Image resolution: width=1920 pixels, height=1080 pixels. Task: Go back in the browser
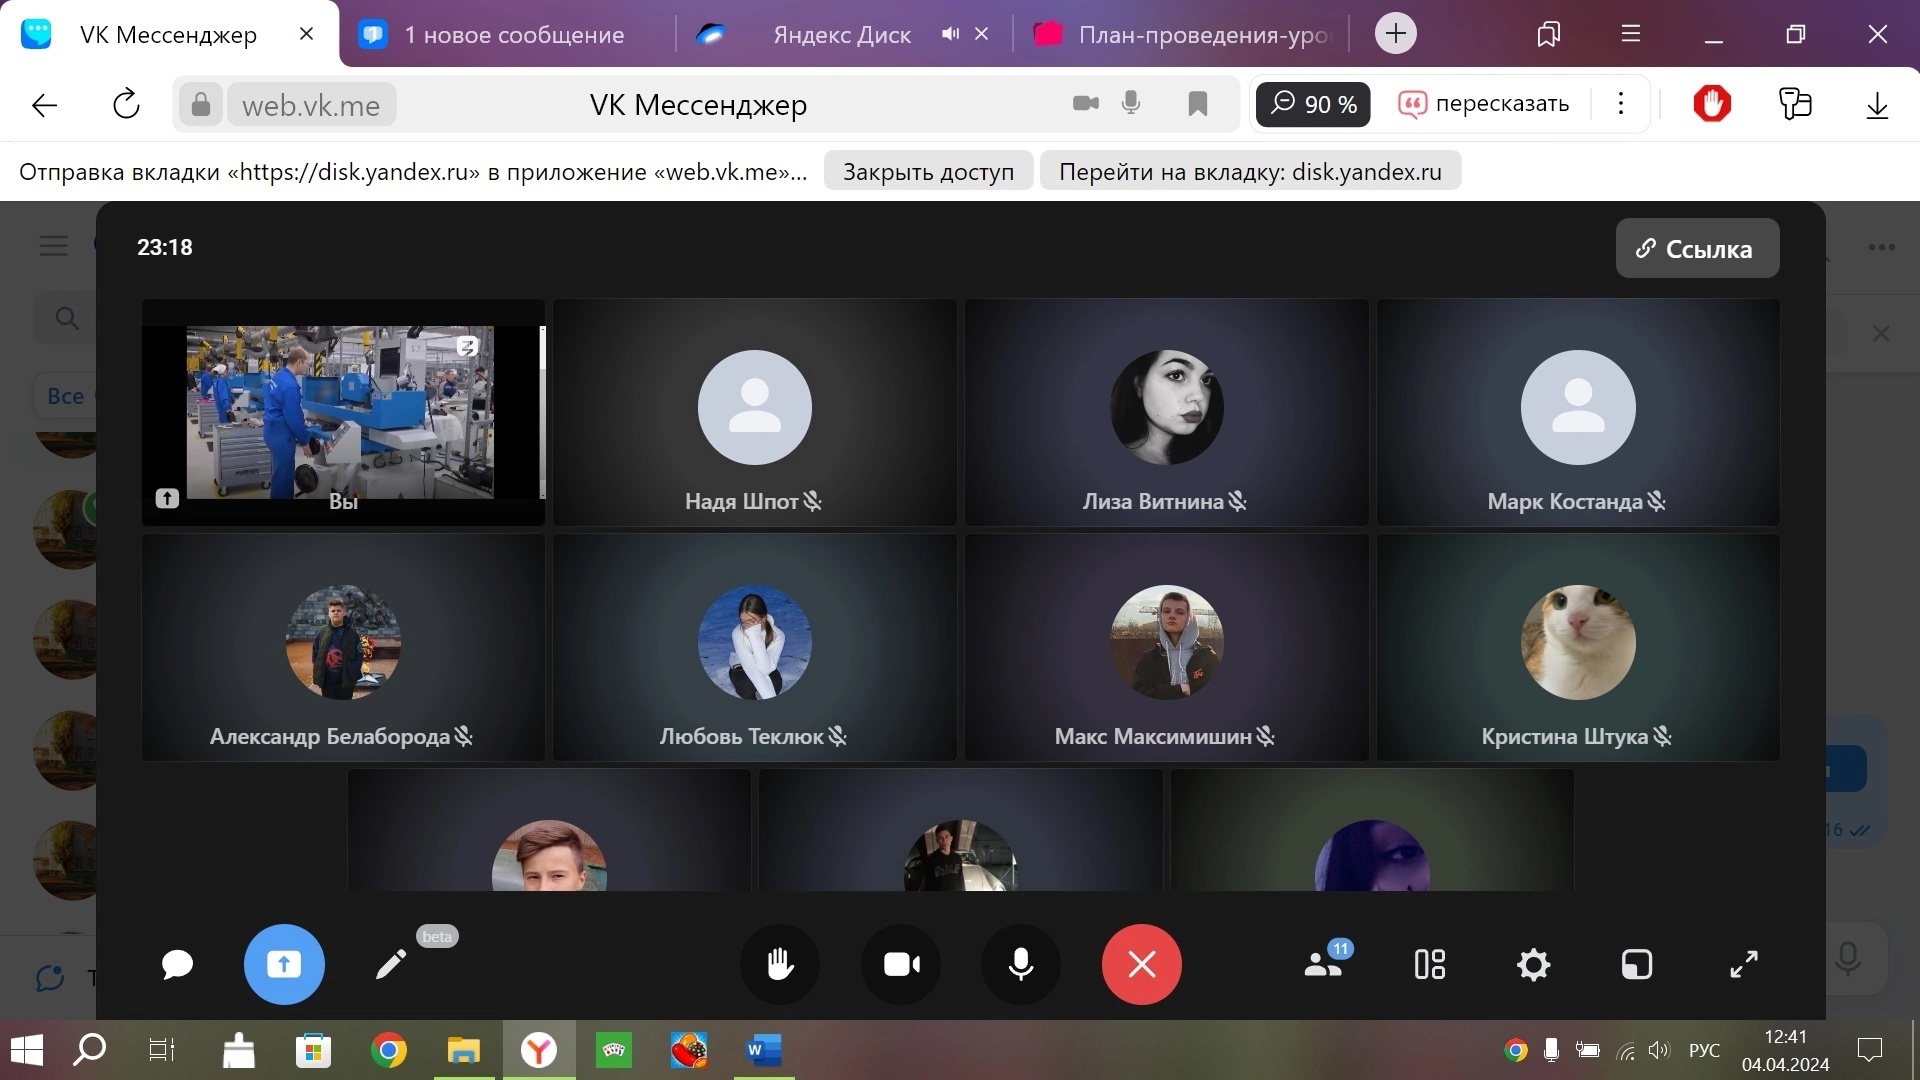tap(44, 104)
